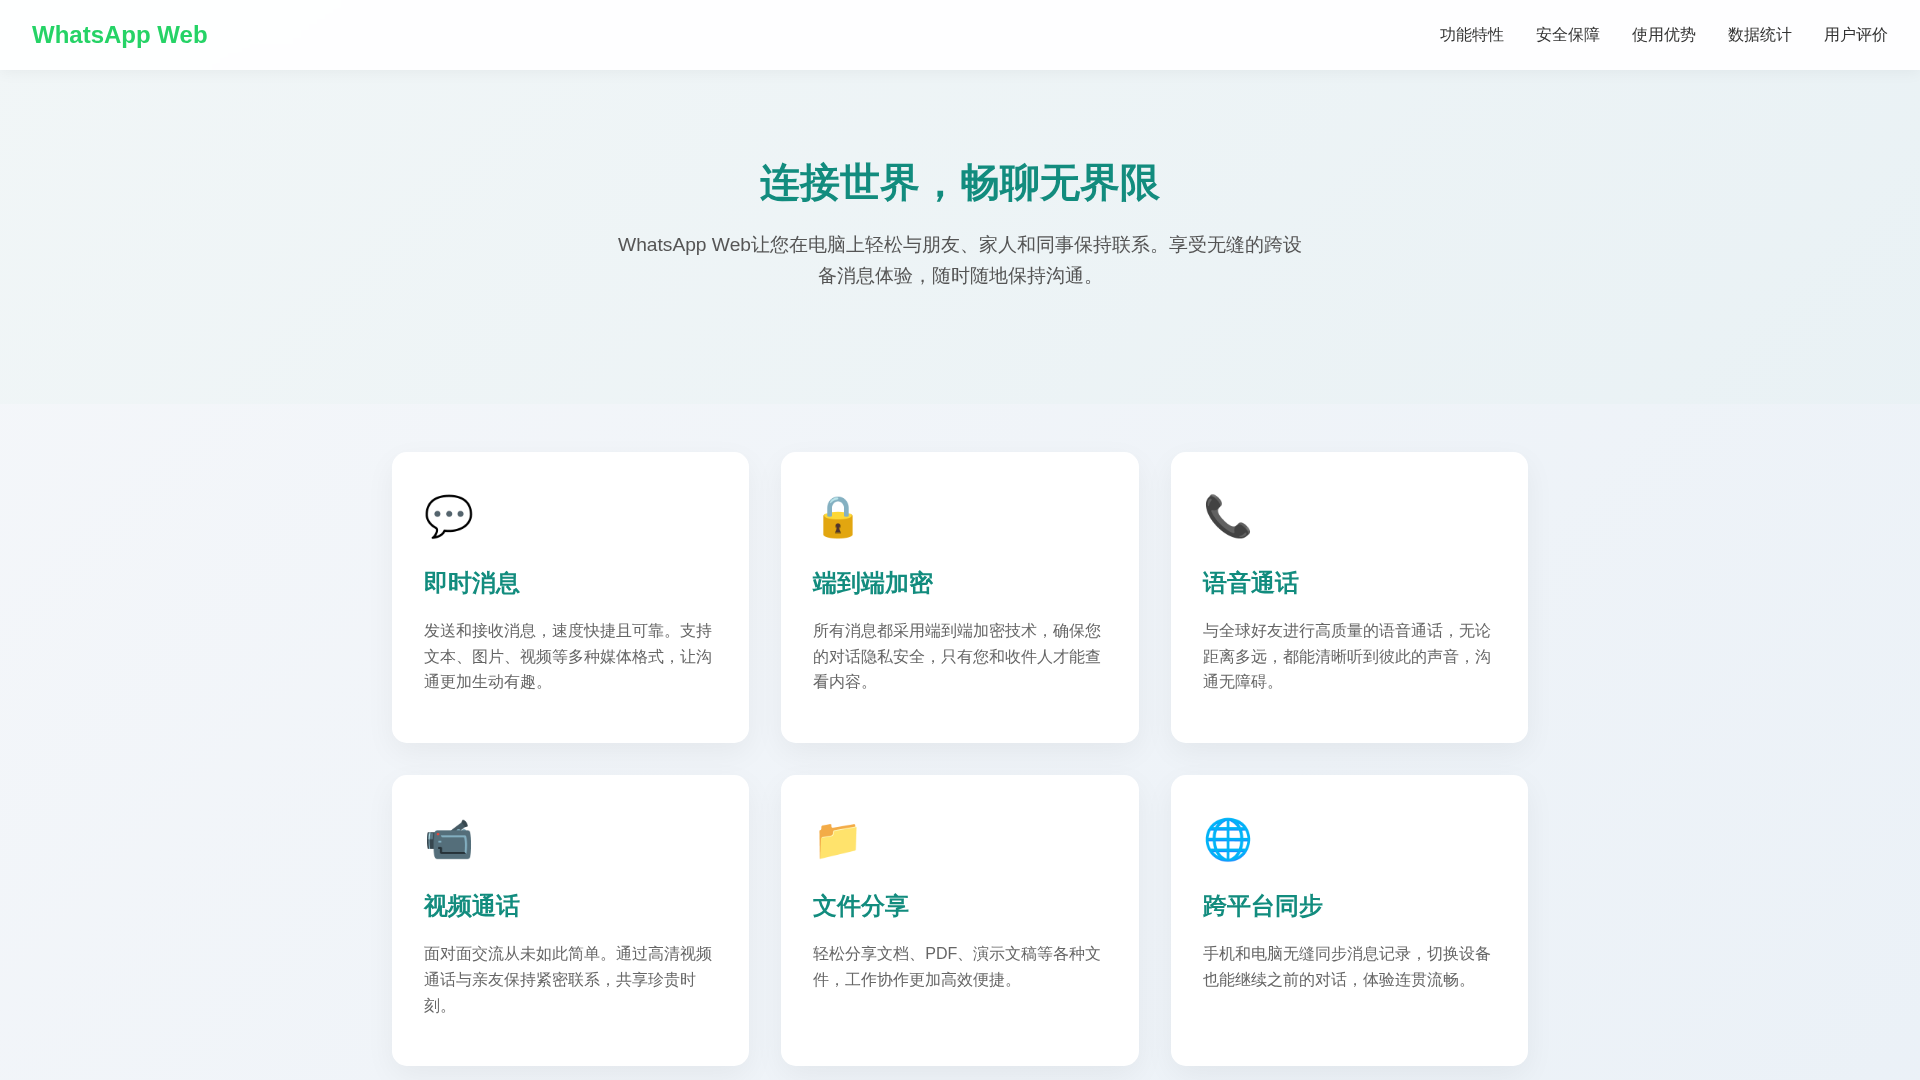
Task: Click the folder icon for 文件分享
Action: click(837, 839)
